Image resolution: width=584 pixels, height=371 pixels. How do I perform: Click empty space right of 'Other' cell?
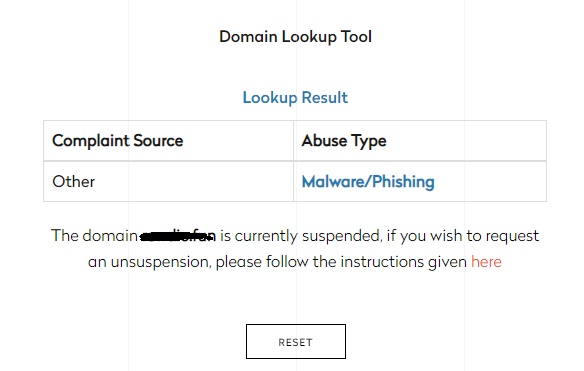tap(194, 182)
